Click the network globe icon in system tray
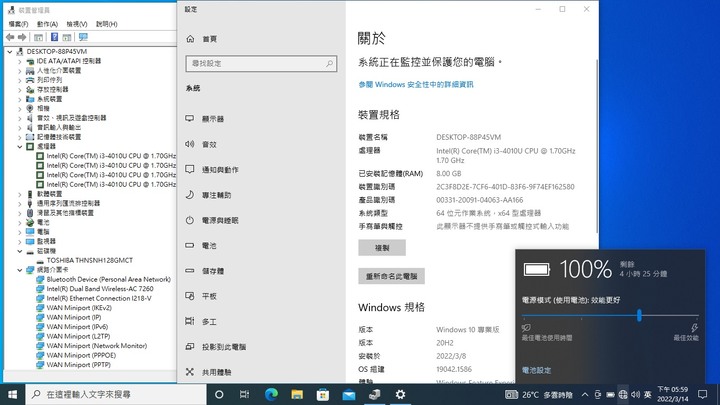The width and height of the screenshot is (720, 405). [x=623, y=394]
